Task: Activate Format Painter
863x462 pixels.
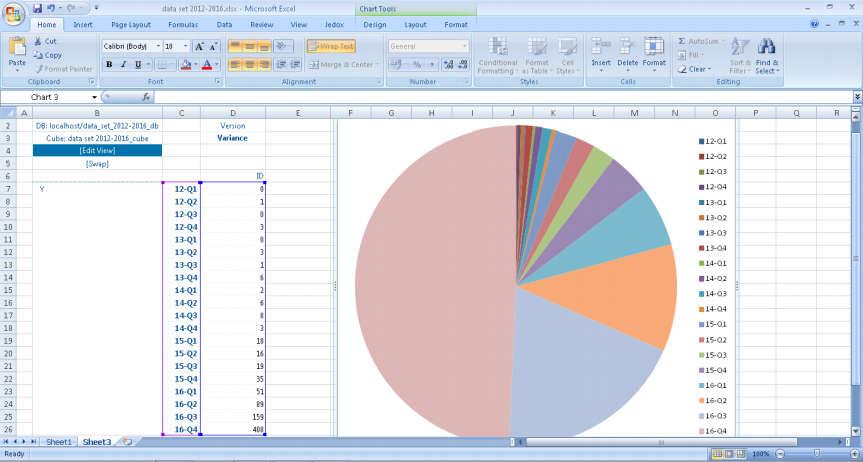Action: 63,69
